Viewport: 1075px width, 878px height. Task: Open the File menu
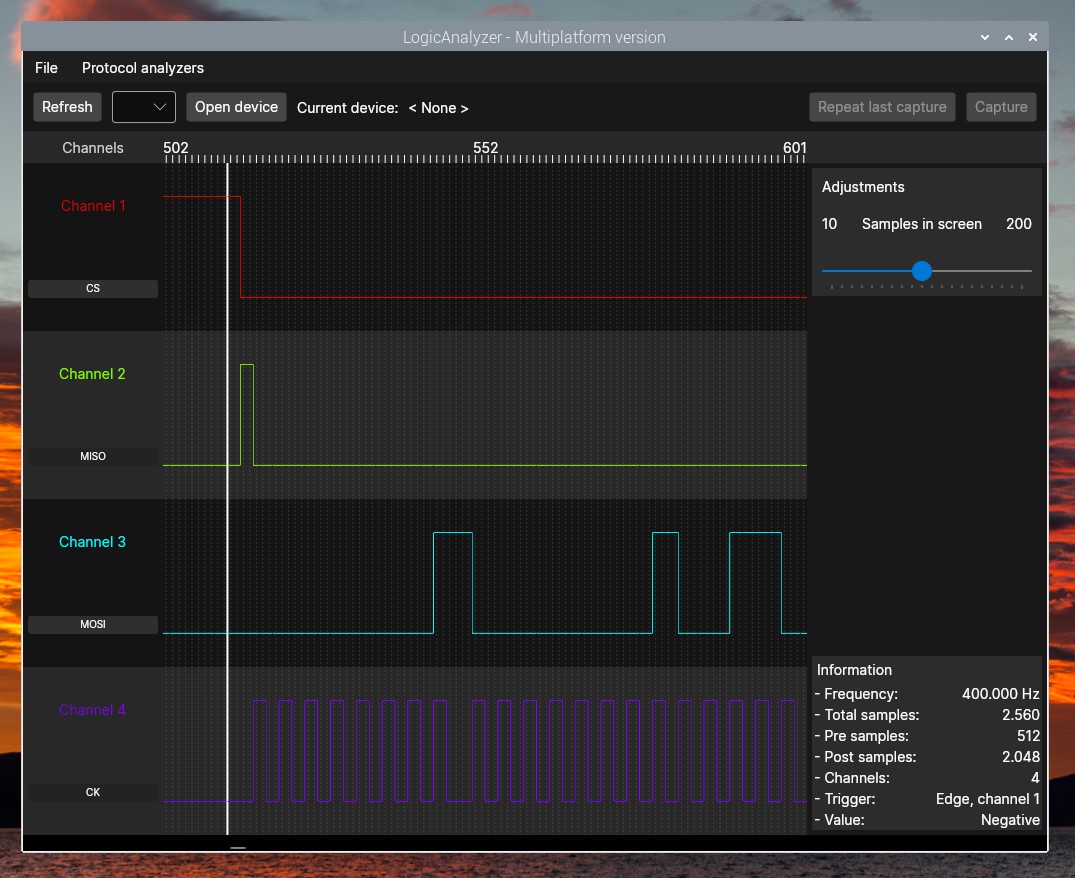tap(46, 68)
